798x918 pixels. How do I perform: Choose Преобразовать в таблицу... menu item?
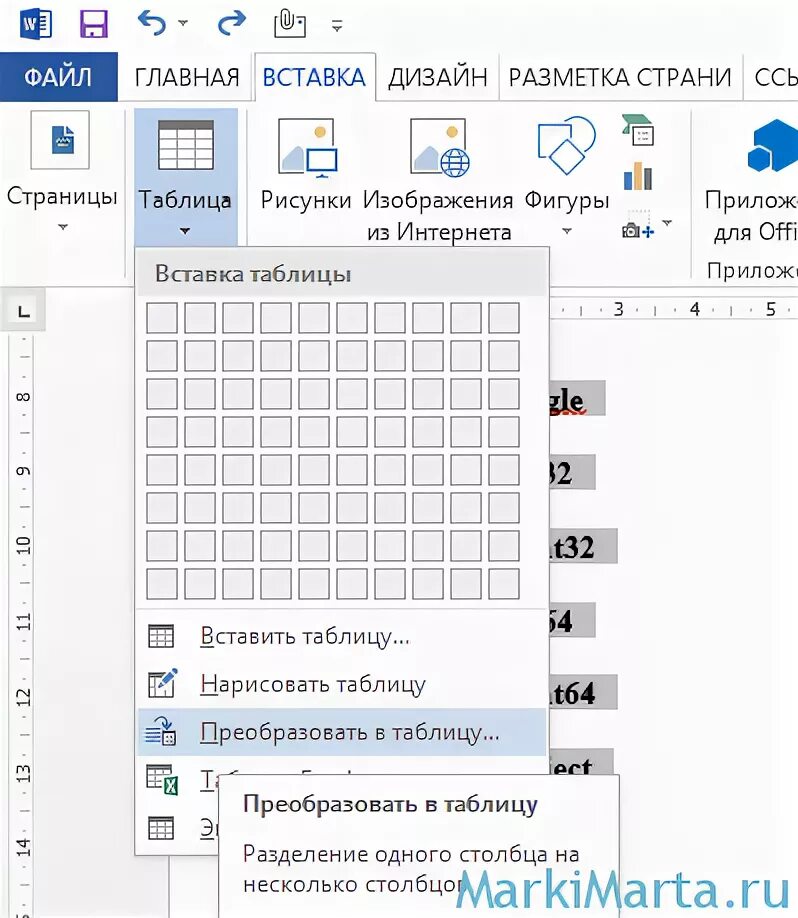(x=341, y=732)
